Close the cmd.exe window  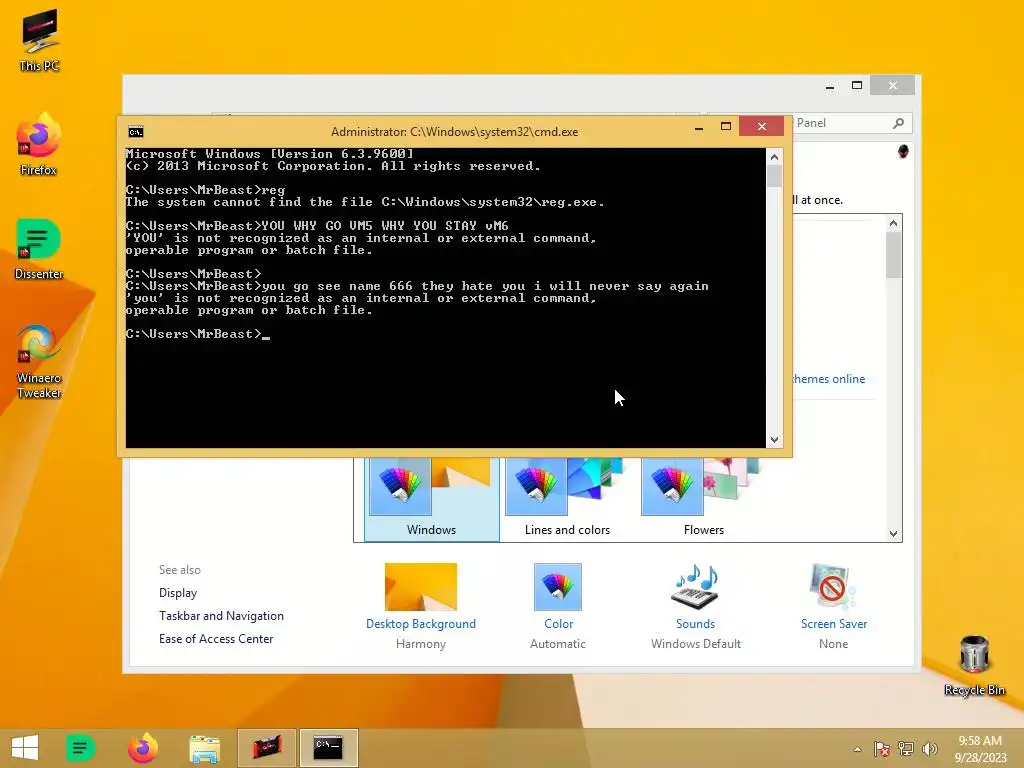761,127
